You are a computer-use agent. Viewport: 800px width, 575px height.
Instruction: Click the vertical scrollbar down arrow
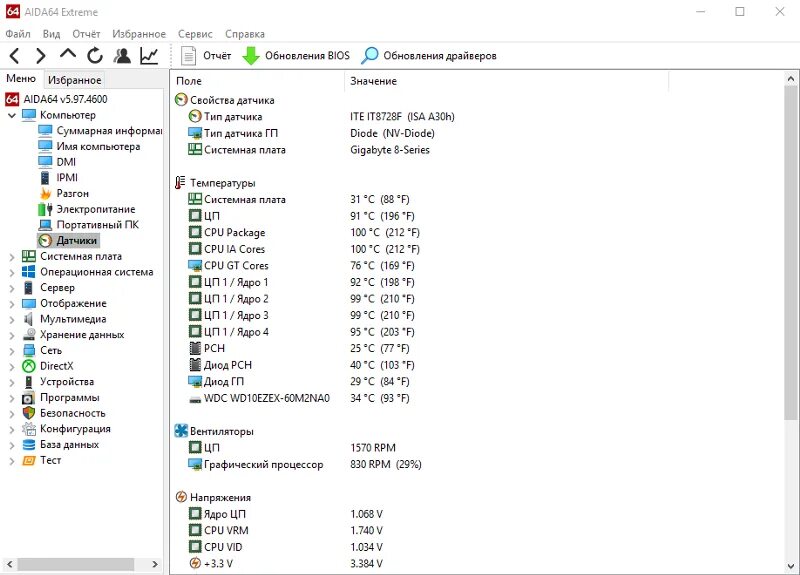tap(791, 566)
